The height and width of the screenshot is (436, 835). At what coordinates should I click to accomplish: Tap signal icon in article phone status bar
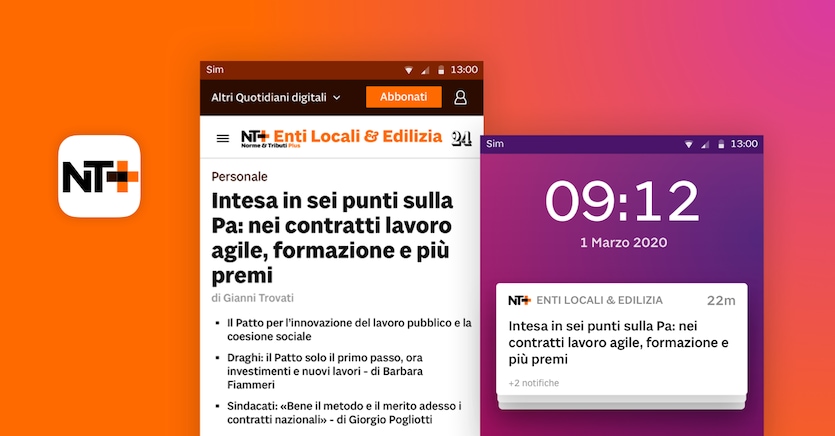[425, 70]
